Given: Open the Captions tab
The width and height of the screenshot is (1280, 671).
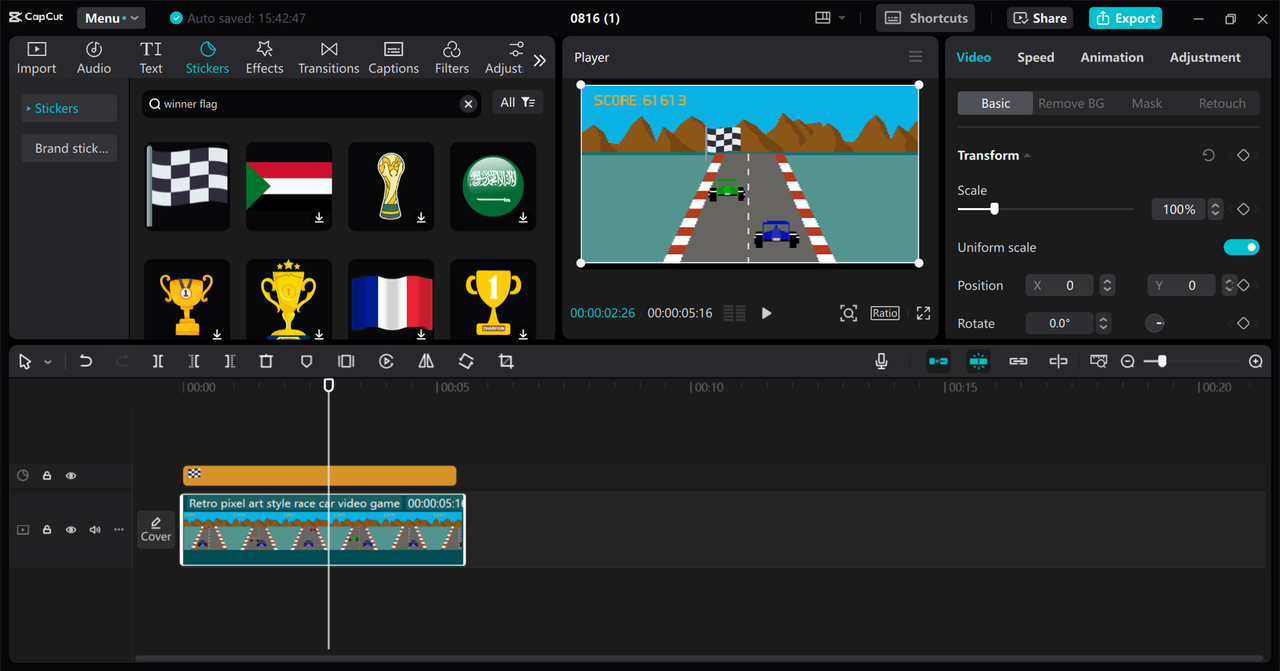Looking at the screenshot, I should (393, 58).
